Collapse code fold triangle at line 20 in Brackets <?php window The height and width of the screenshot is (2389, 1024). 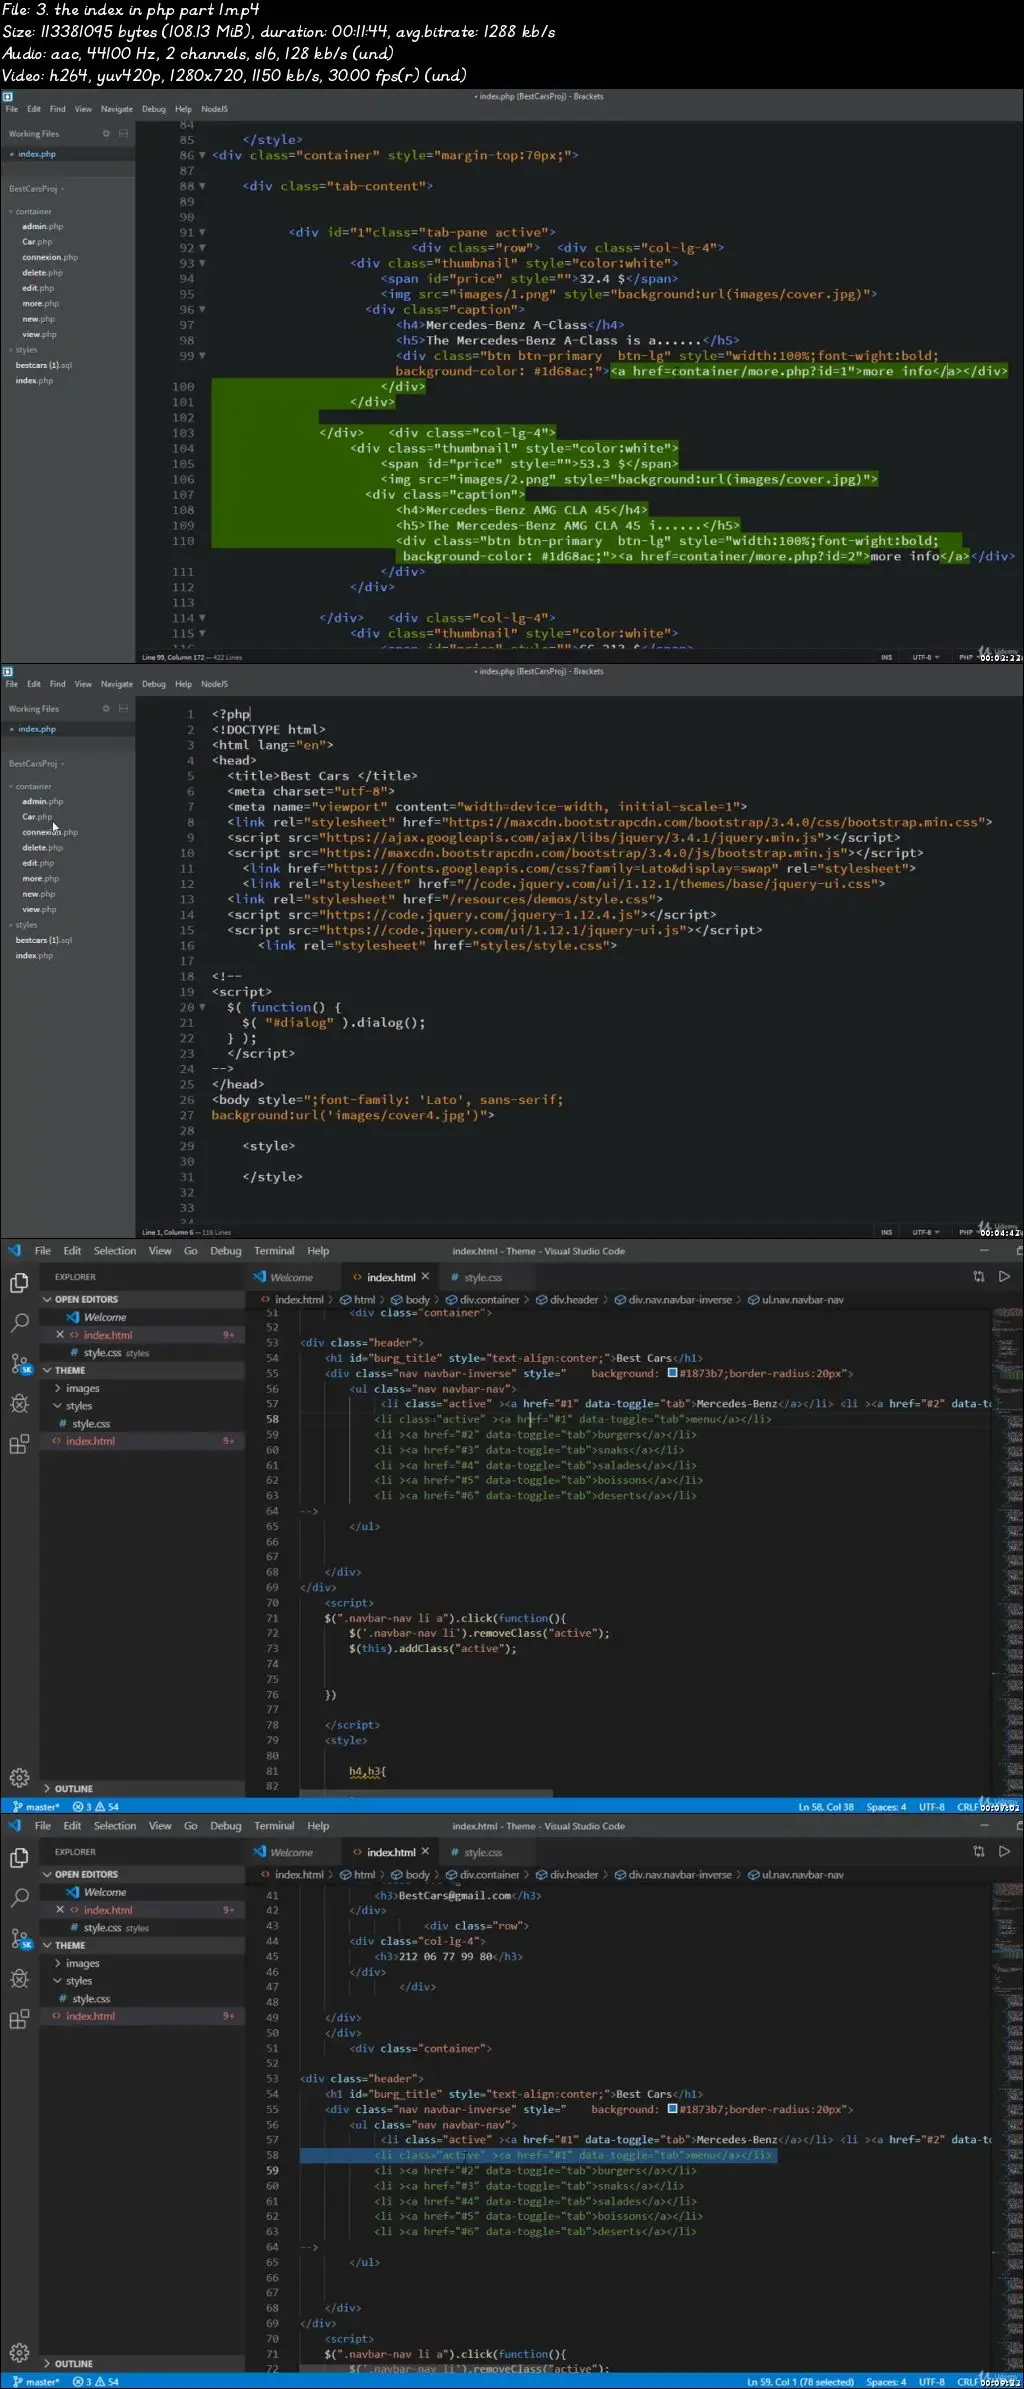203,1007
